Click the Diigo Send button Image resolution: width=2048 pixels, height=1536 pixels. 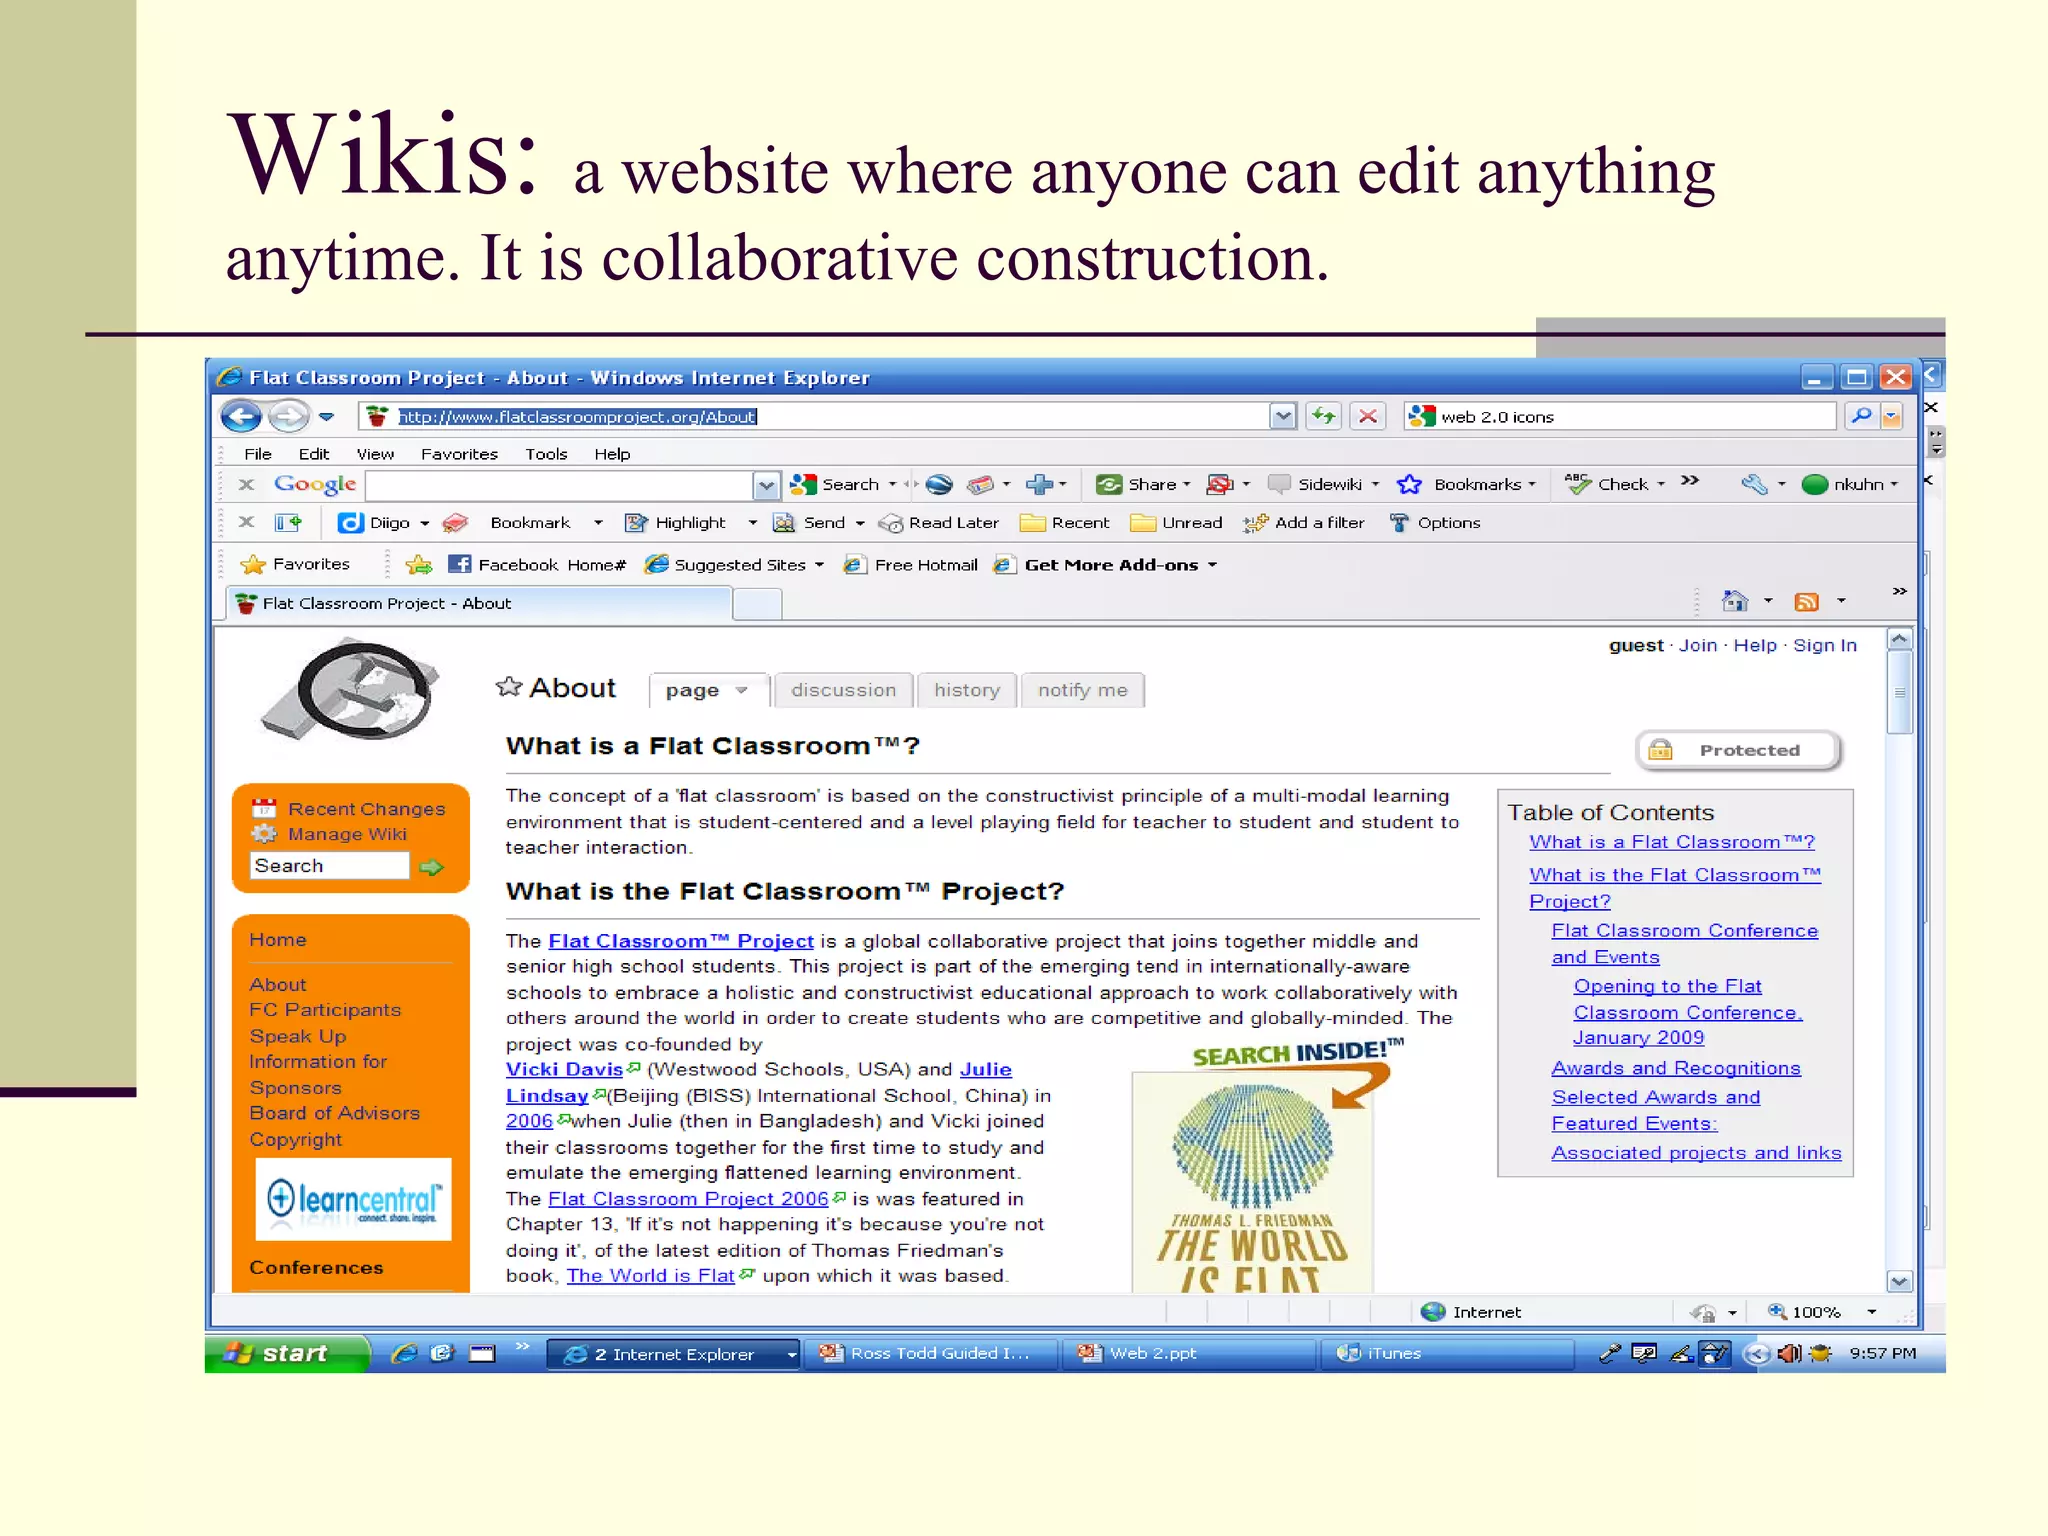click(x=810, y=523)
